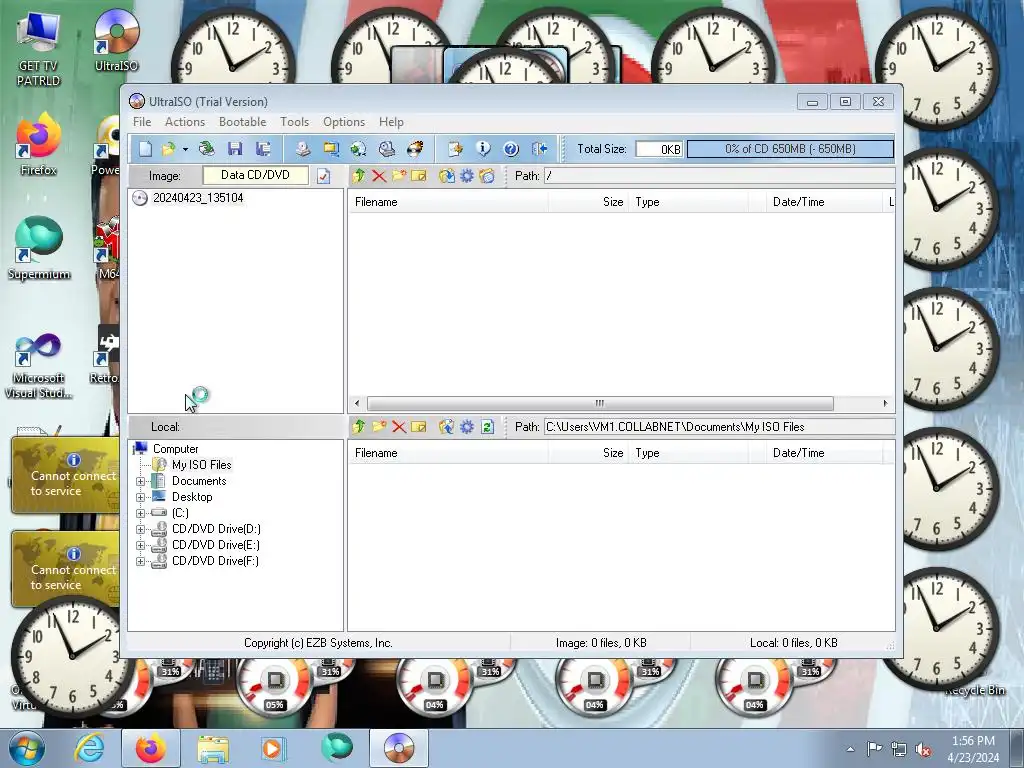Click the Image pane horizontal scrollbar thumb
The width and height of the screenshot is (1024, 768).
(x=600, y=403)
